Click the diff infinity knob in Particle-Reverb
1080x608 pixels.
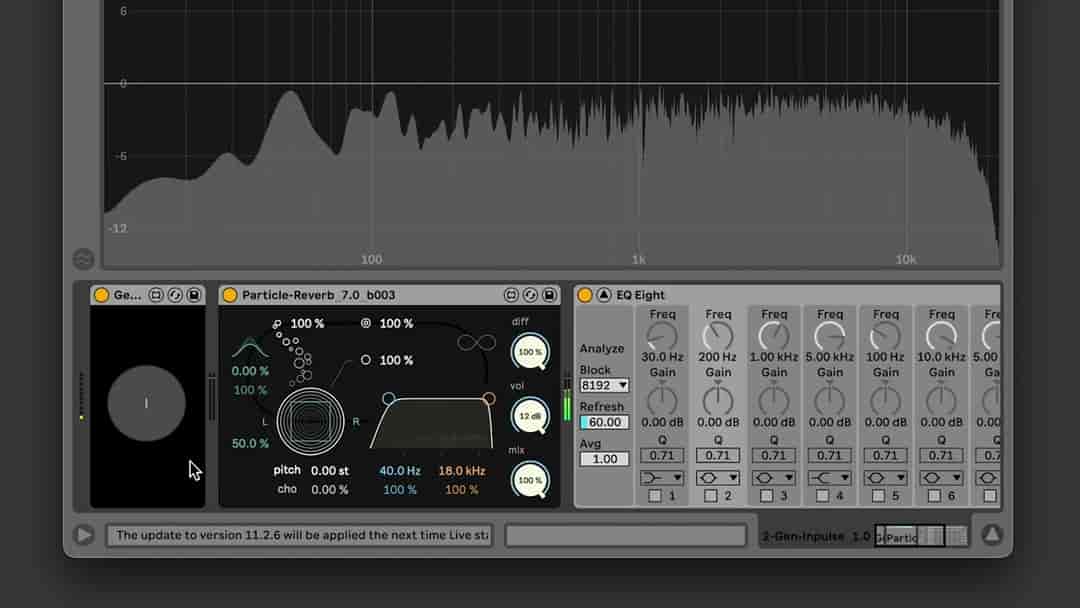(530, 352)
